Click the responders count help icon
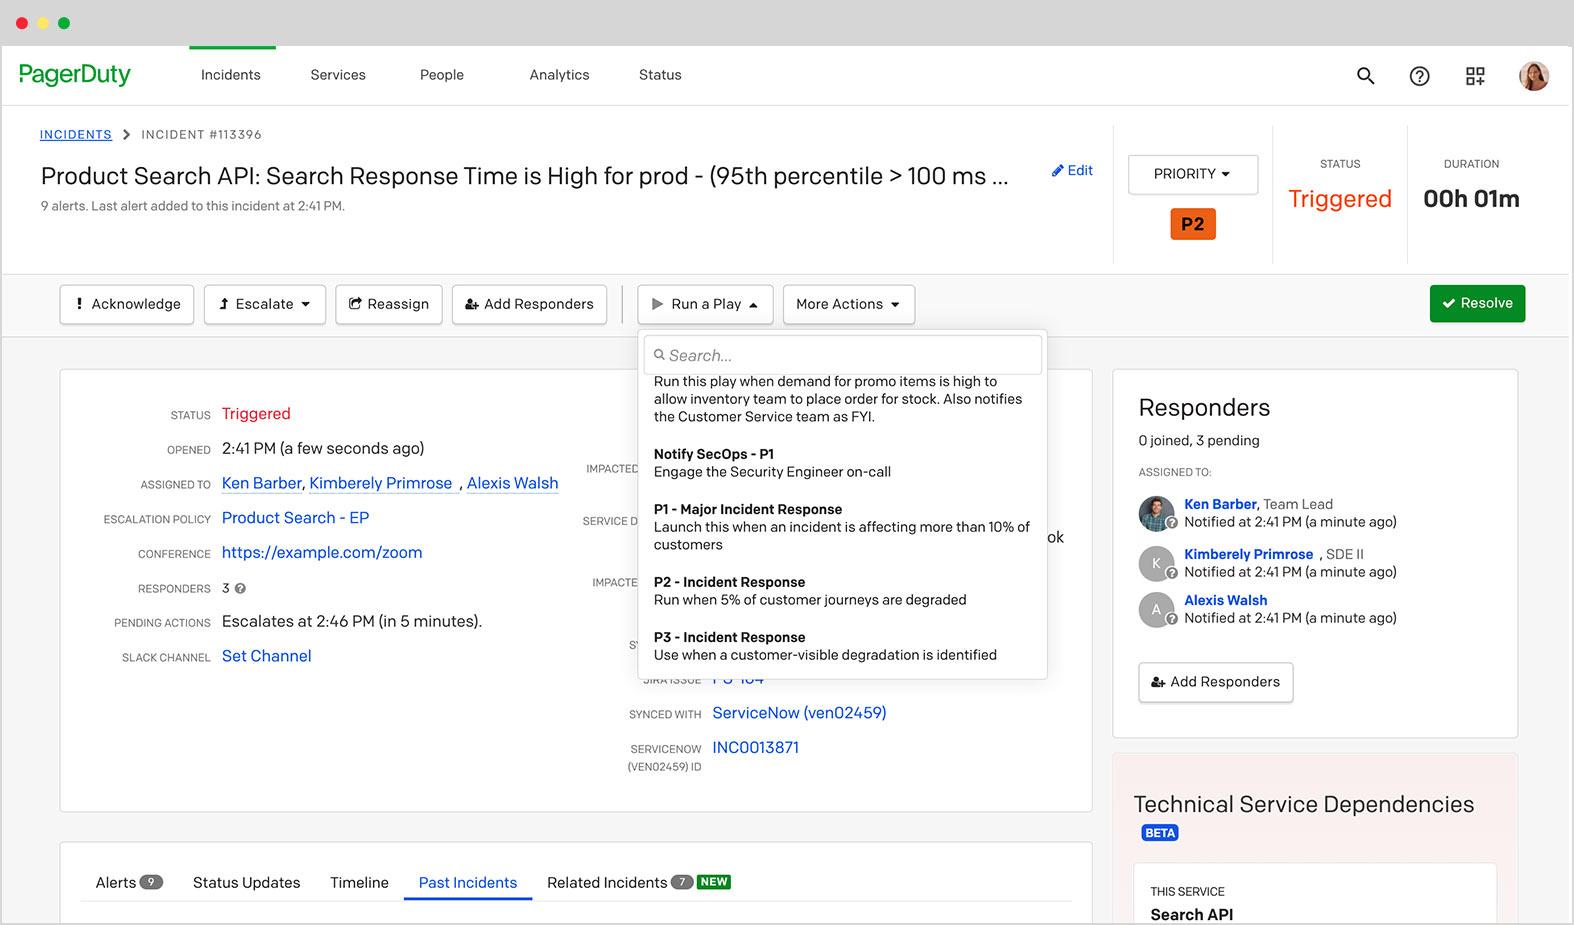Viewport: 1574px width, 925px height. pyautogui.click(x=240, y=589)
